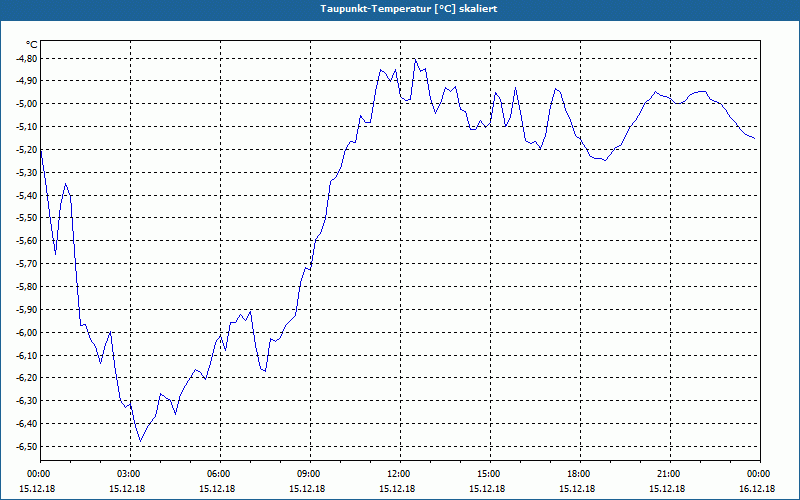
Task: Click the °C unit label
Action: (32, 45)
